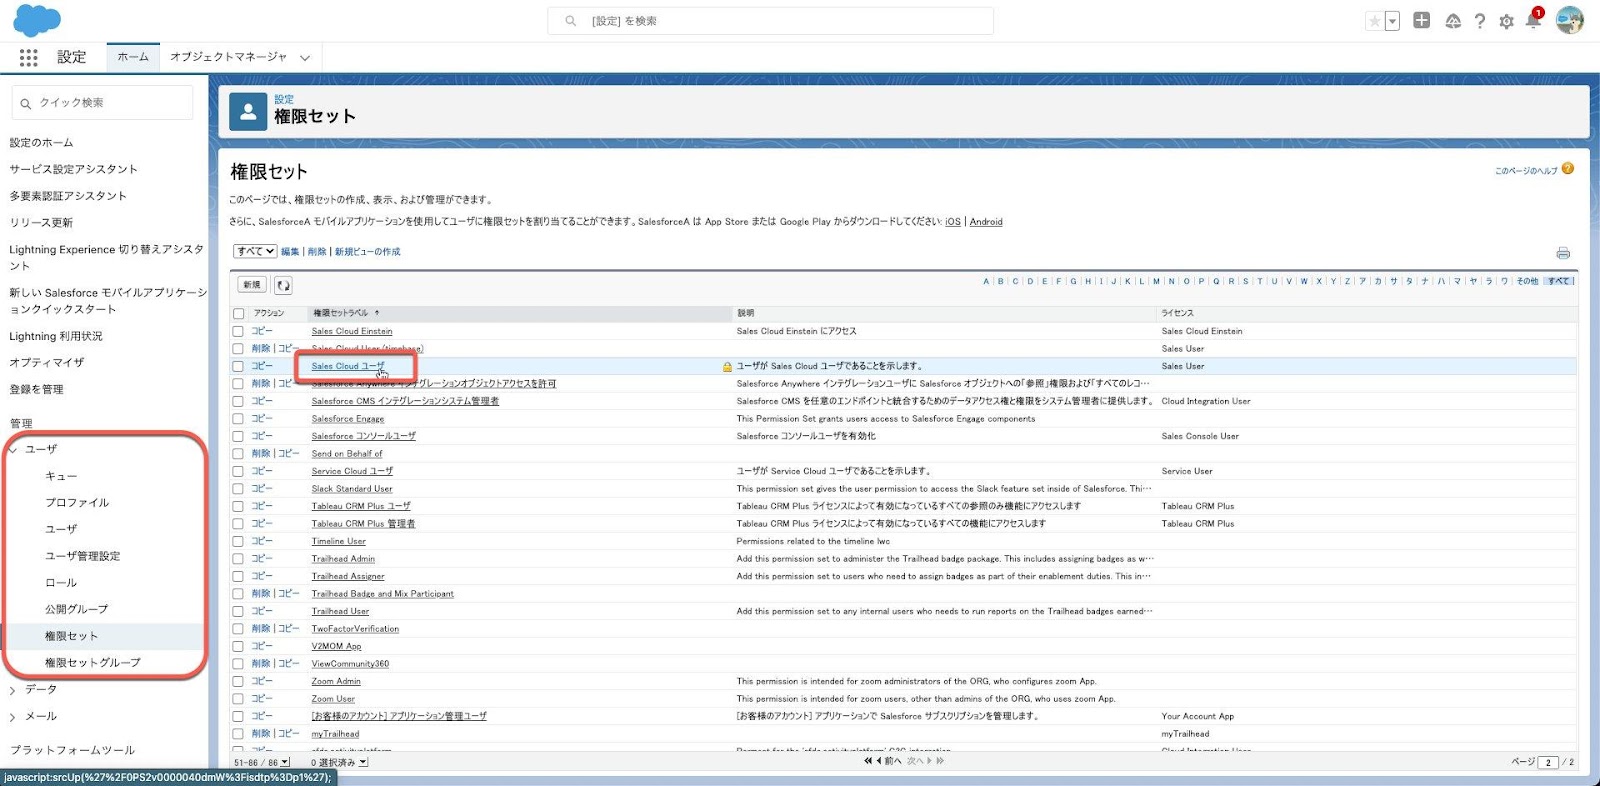1600x786 pixels.
Task: Select 公開グループ in the sidebar tree
Action: click(76, 609)
